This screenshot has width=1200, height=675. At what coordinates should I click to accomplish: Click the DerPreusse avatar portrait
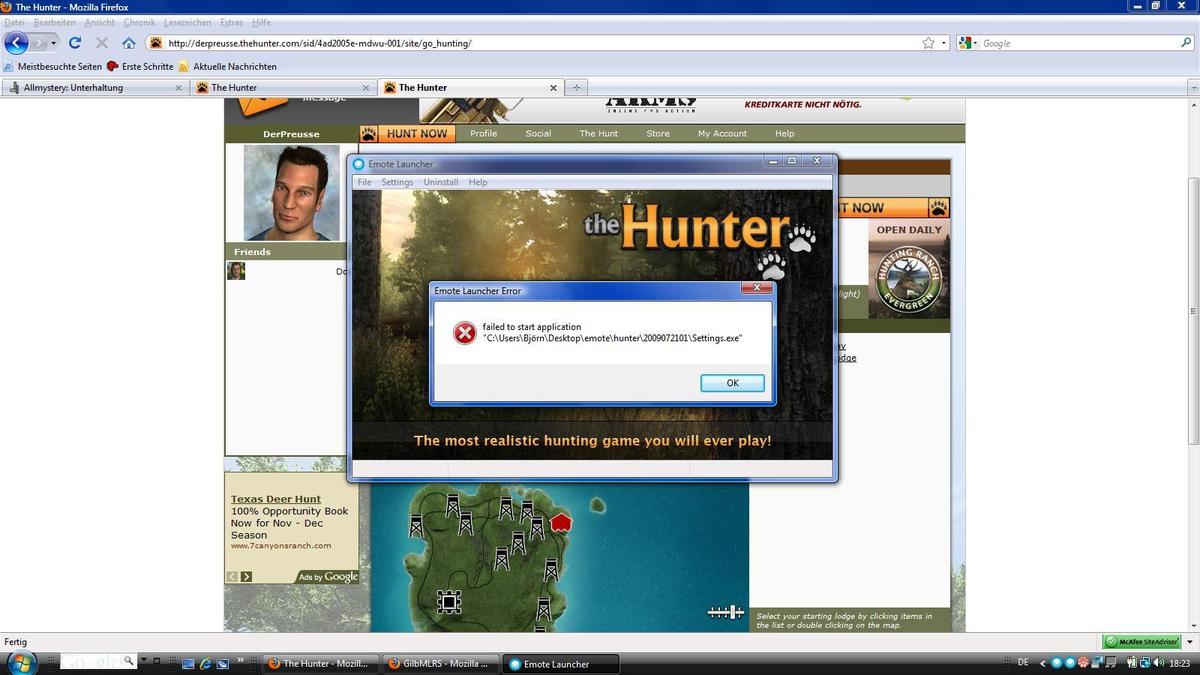[291, 193]
